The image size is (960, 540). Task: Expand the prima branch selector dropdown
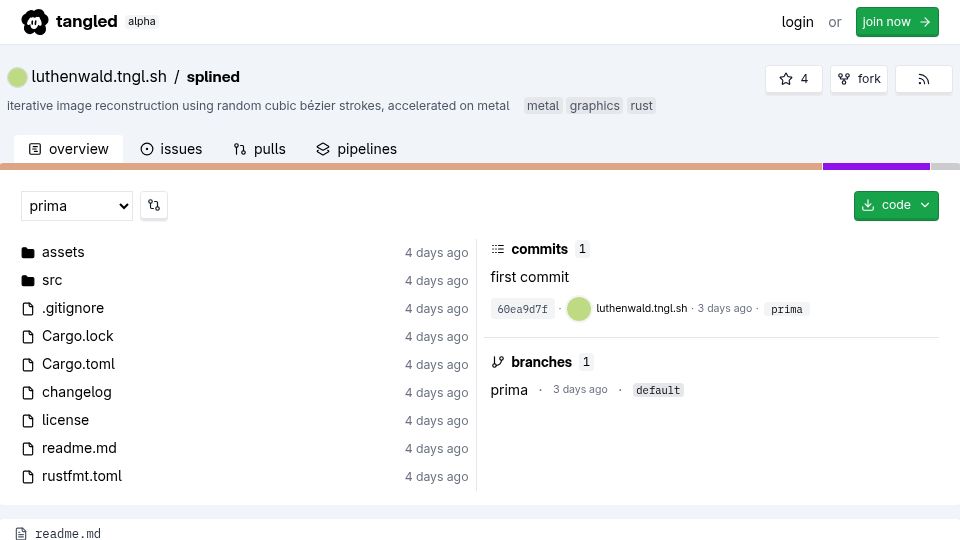point(77,206)
